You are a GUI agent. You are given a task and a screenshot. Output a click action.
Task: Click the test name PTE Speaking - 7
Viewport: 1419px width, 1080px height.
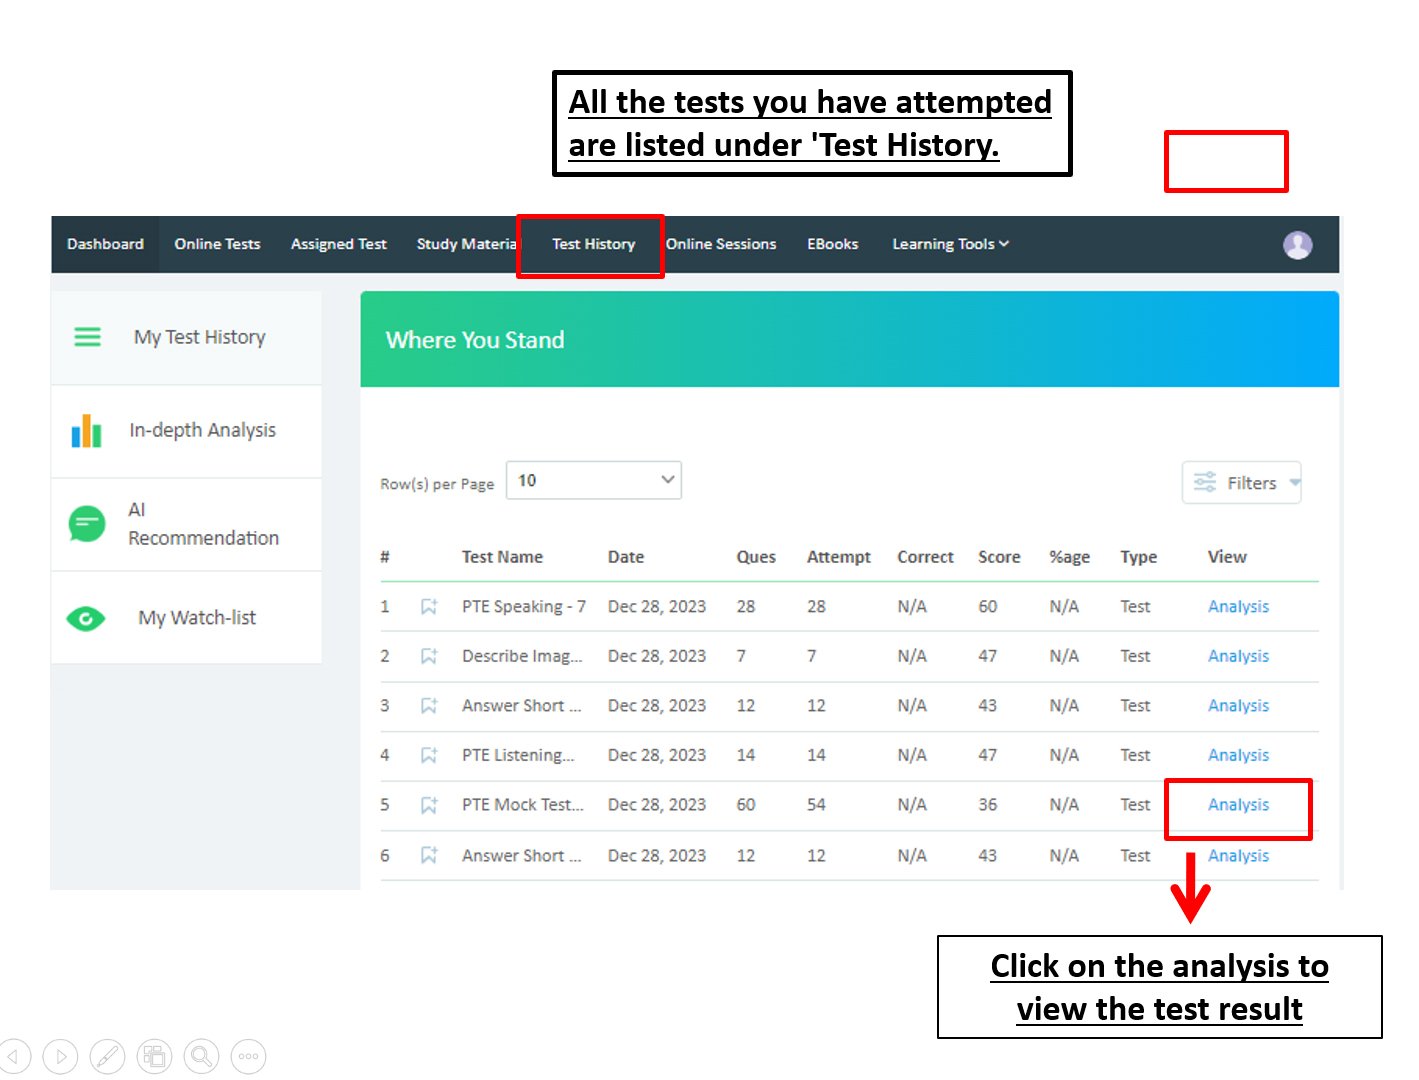524,607
